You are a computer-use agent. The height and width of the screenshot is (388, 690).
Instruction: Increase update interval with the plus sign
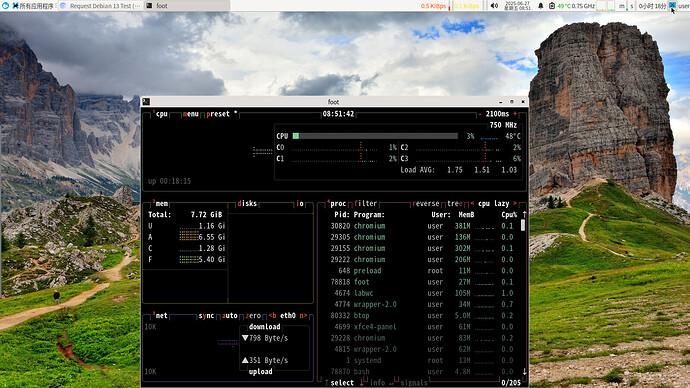coord(515,114)
